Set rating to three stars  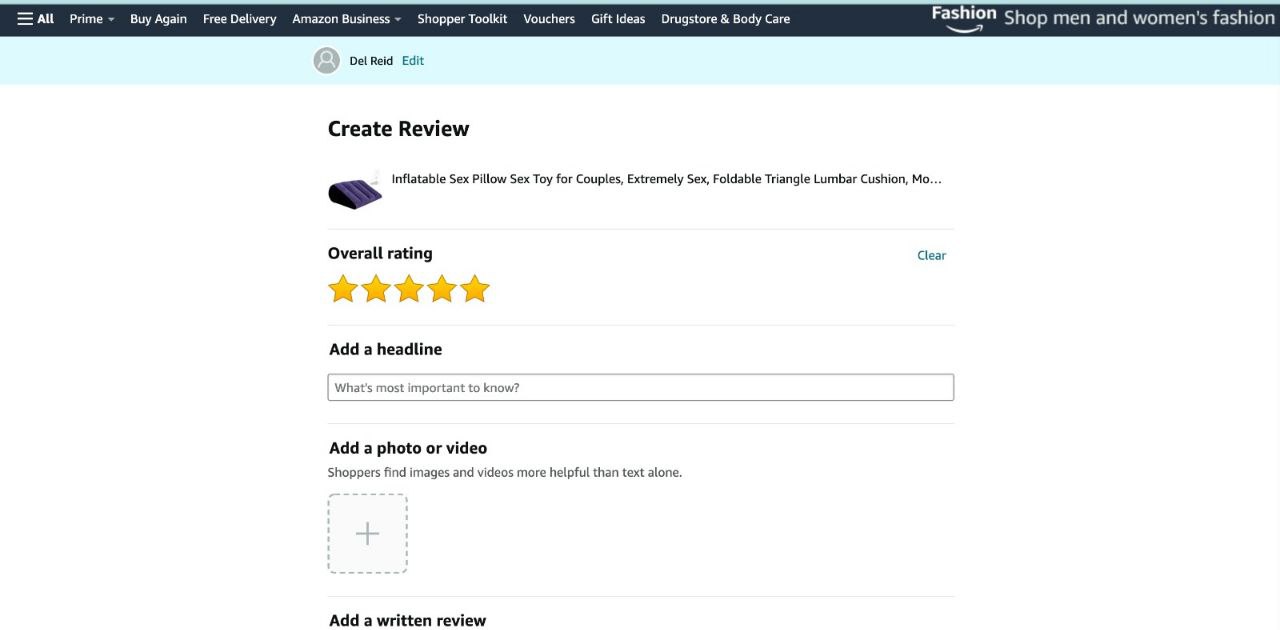point(409,289)
